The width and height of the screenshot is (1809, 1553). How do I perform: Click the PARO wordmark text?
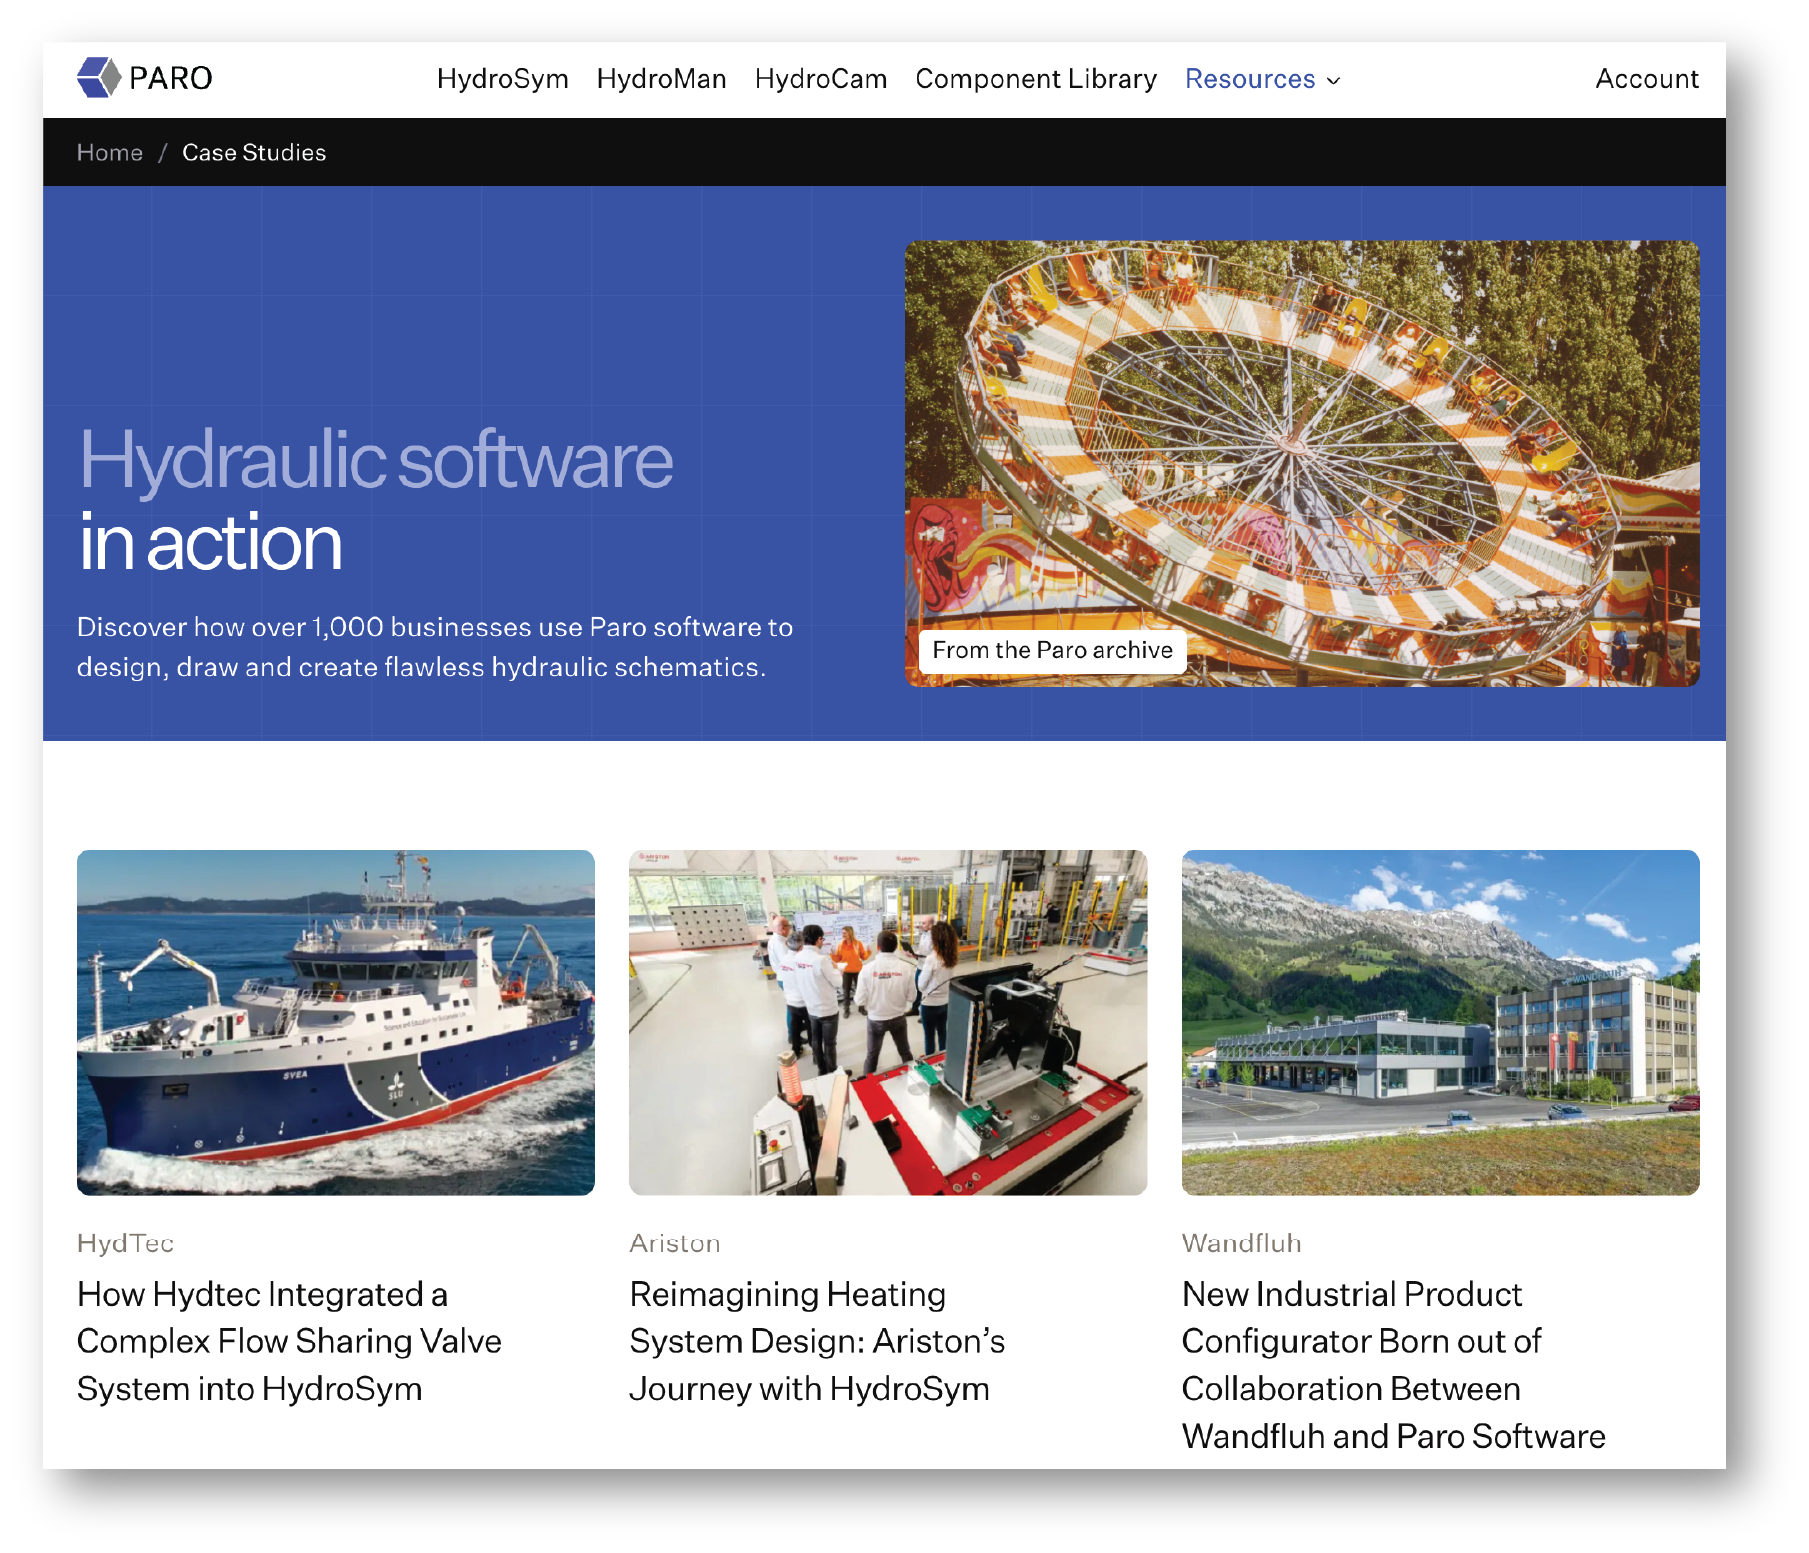pos(171,78)
